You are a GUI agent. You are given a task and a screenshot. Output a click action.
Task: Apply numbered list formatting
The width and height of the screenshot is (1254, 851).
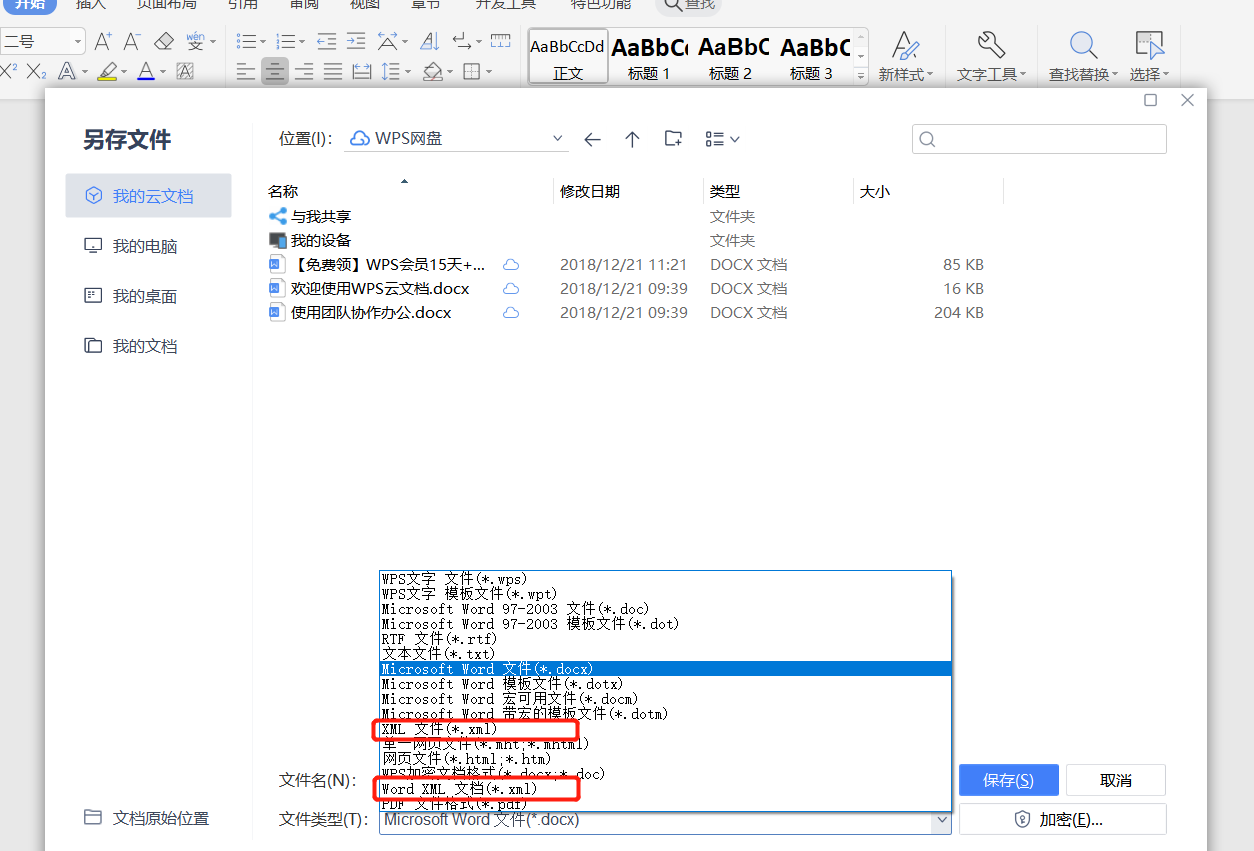tap(285, 41)
